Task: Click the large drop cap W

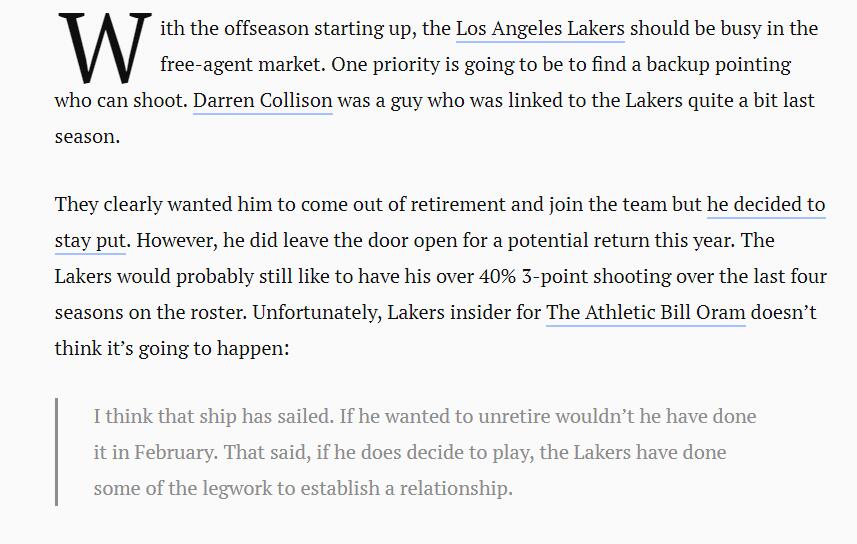Action: [x=104, y=48]
